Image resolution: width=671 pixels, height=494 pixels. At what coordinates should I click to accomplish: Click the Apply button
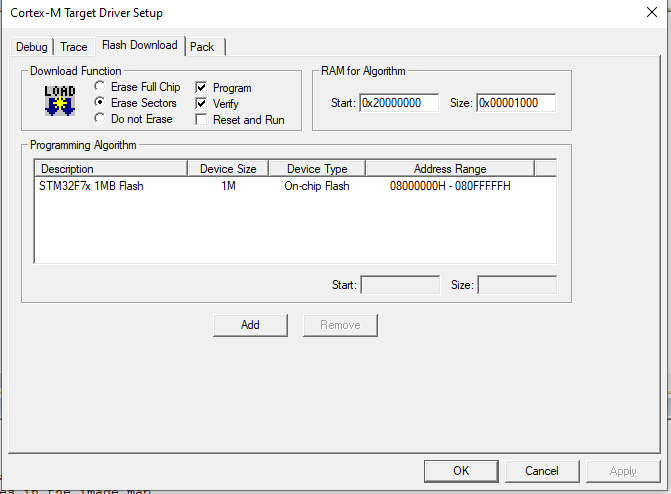click(x=623, y=471)
